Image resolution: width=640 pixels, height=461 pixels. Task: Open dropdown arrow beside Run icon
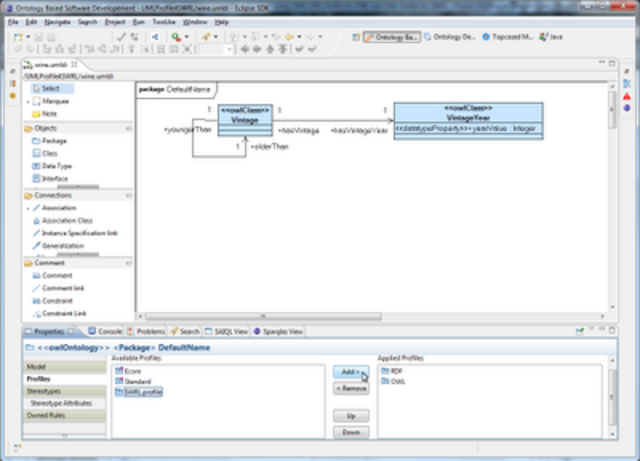[187, 37]
